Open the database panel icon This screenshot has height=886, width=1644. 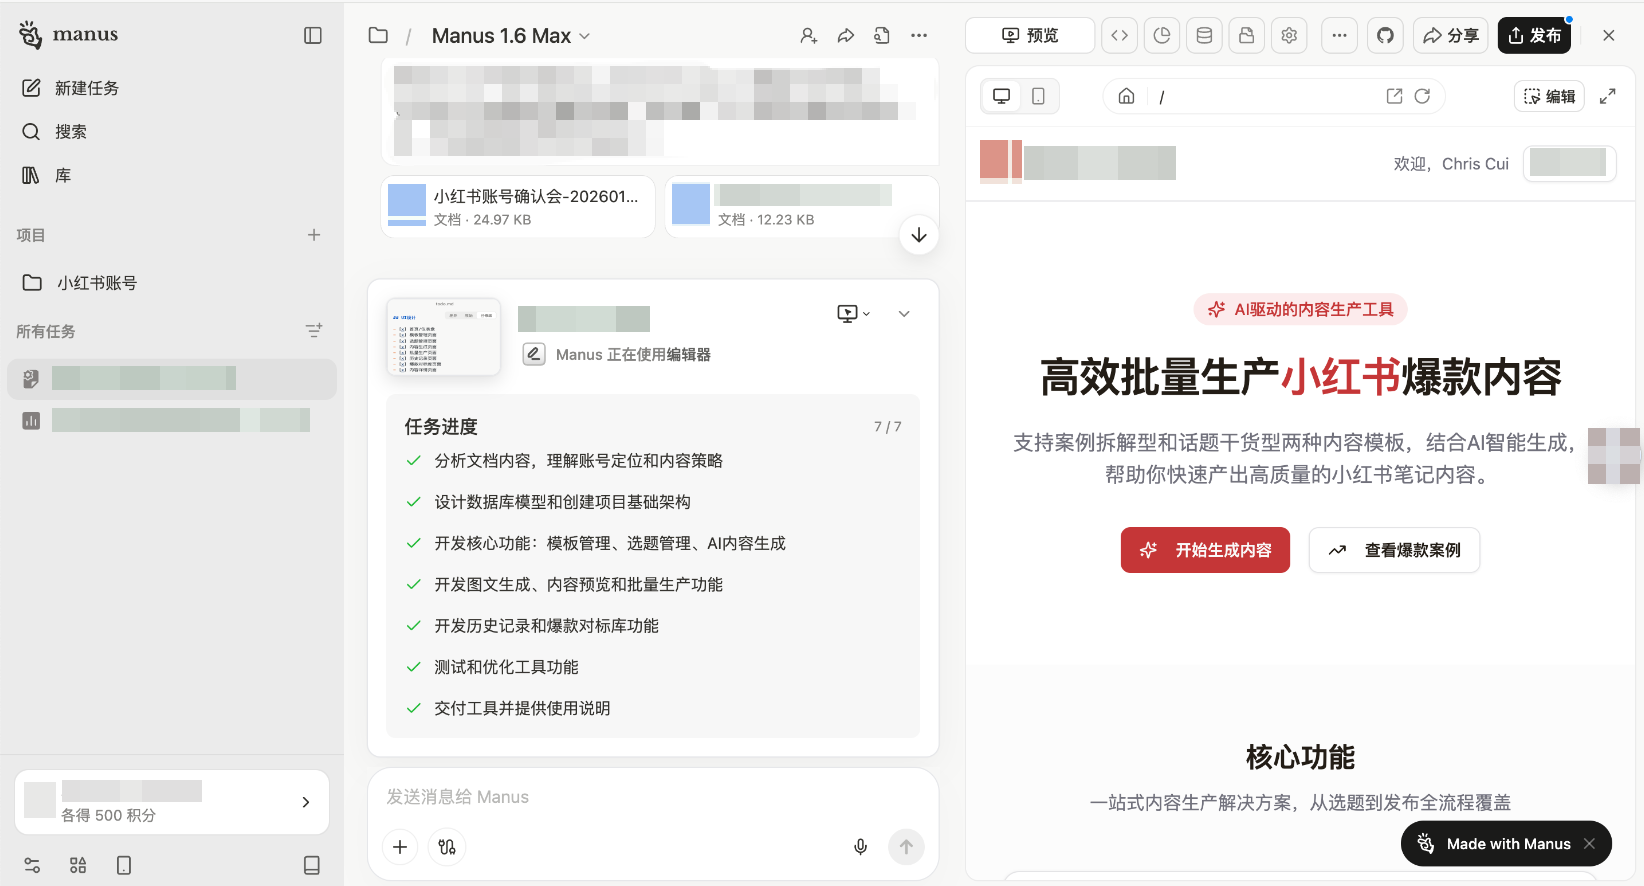(x=1204, y=36)
